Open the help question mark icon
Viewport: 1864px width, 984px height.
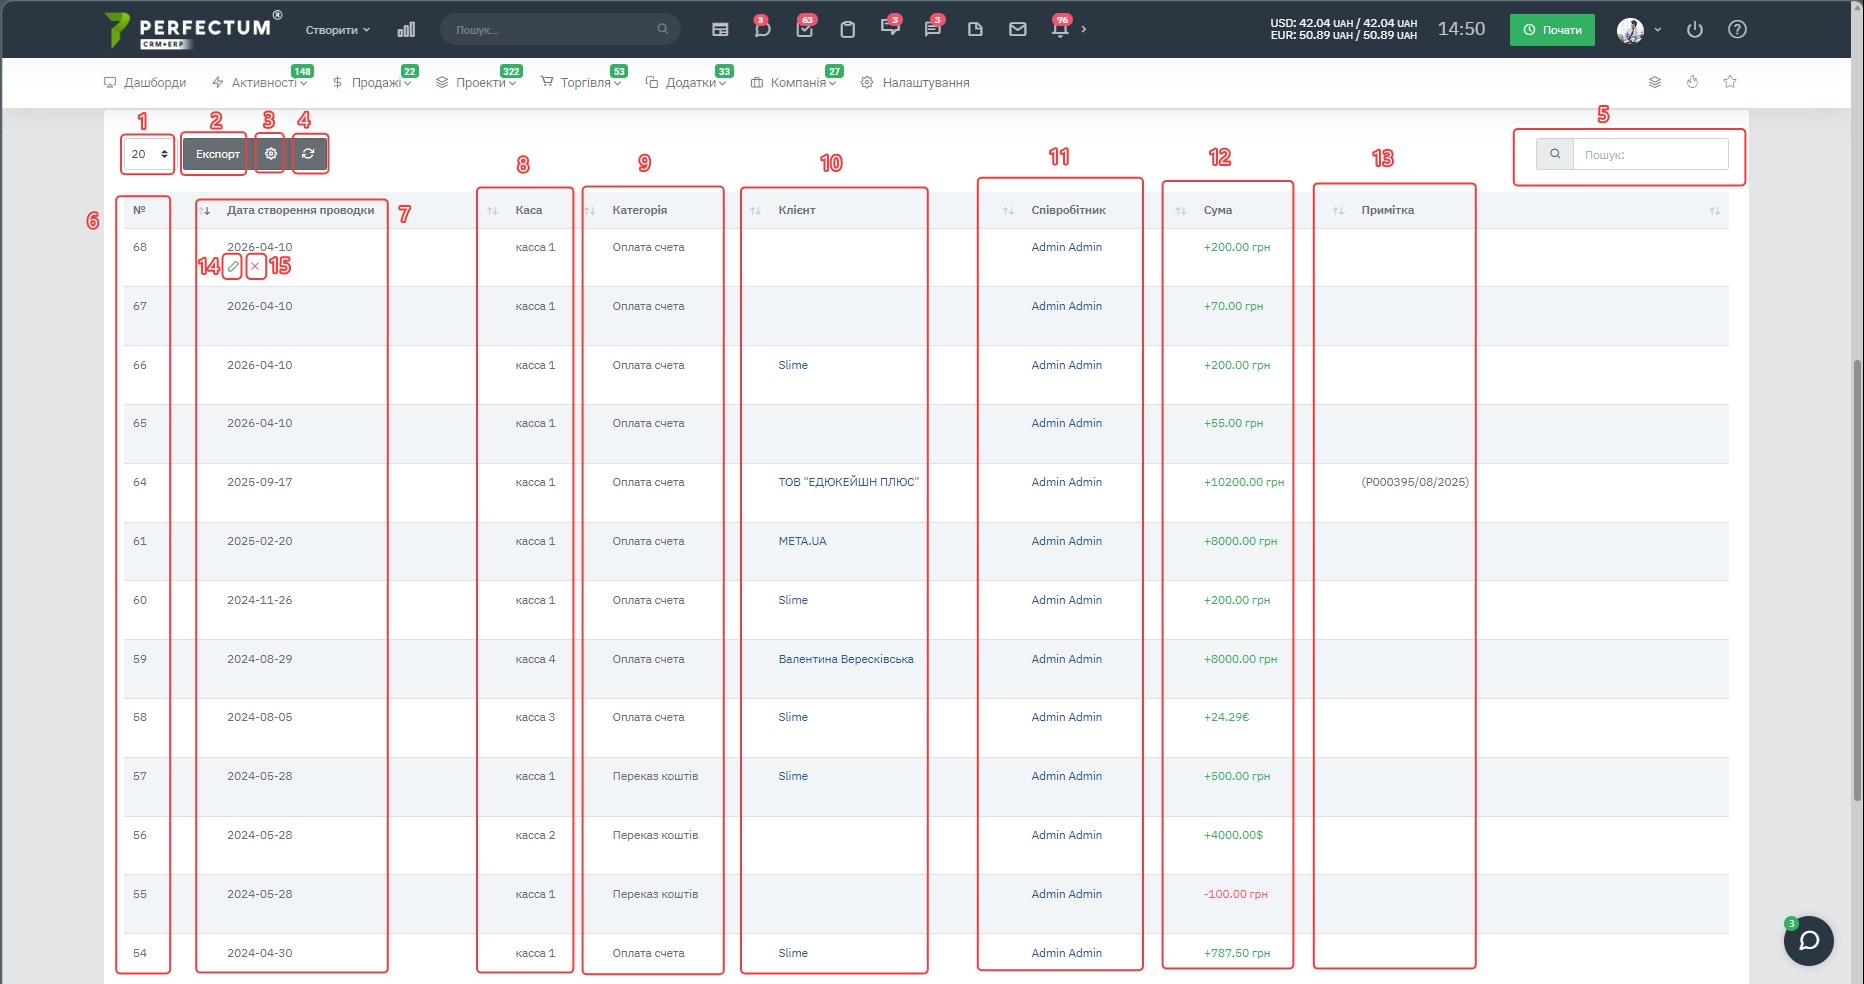click(1738, 30)
